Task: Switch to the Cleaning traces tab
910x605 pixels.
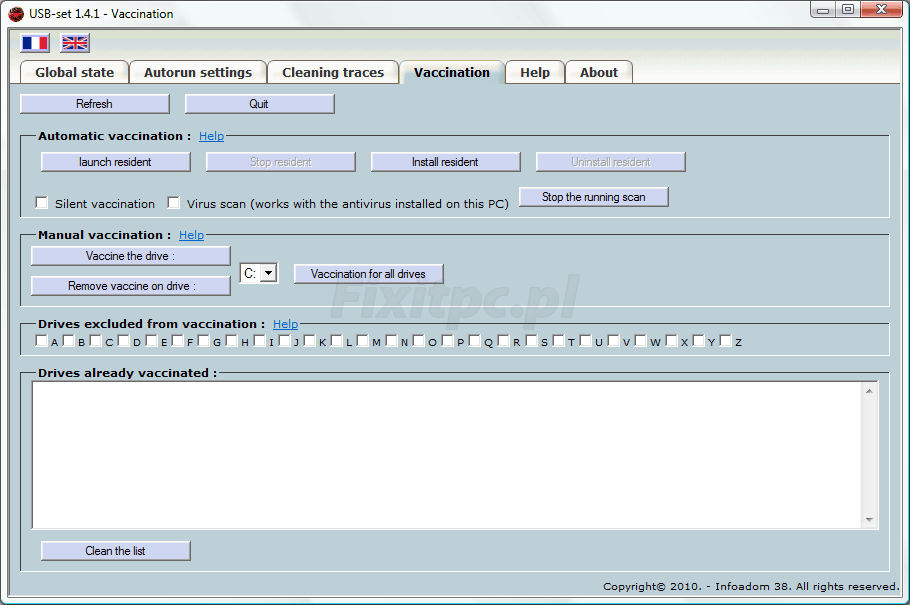Action: [x=333, y=73]
